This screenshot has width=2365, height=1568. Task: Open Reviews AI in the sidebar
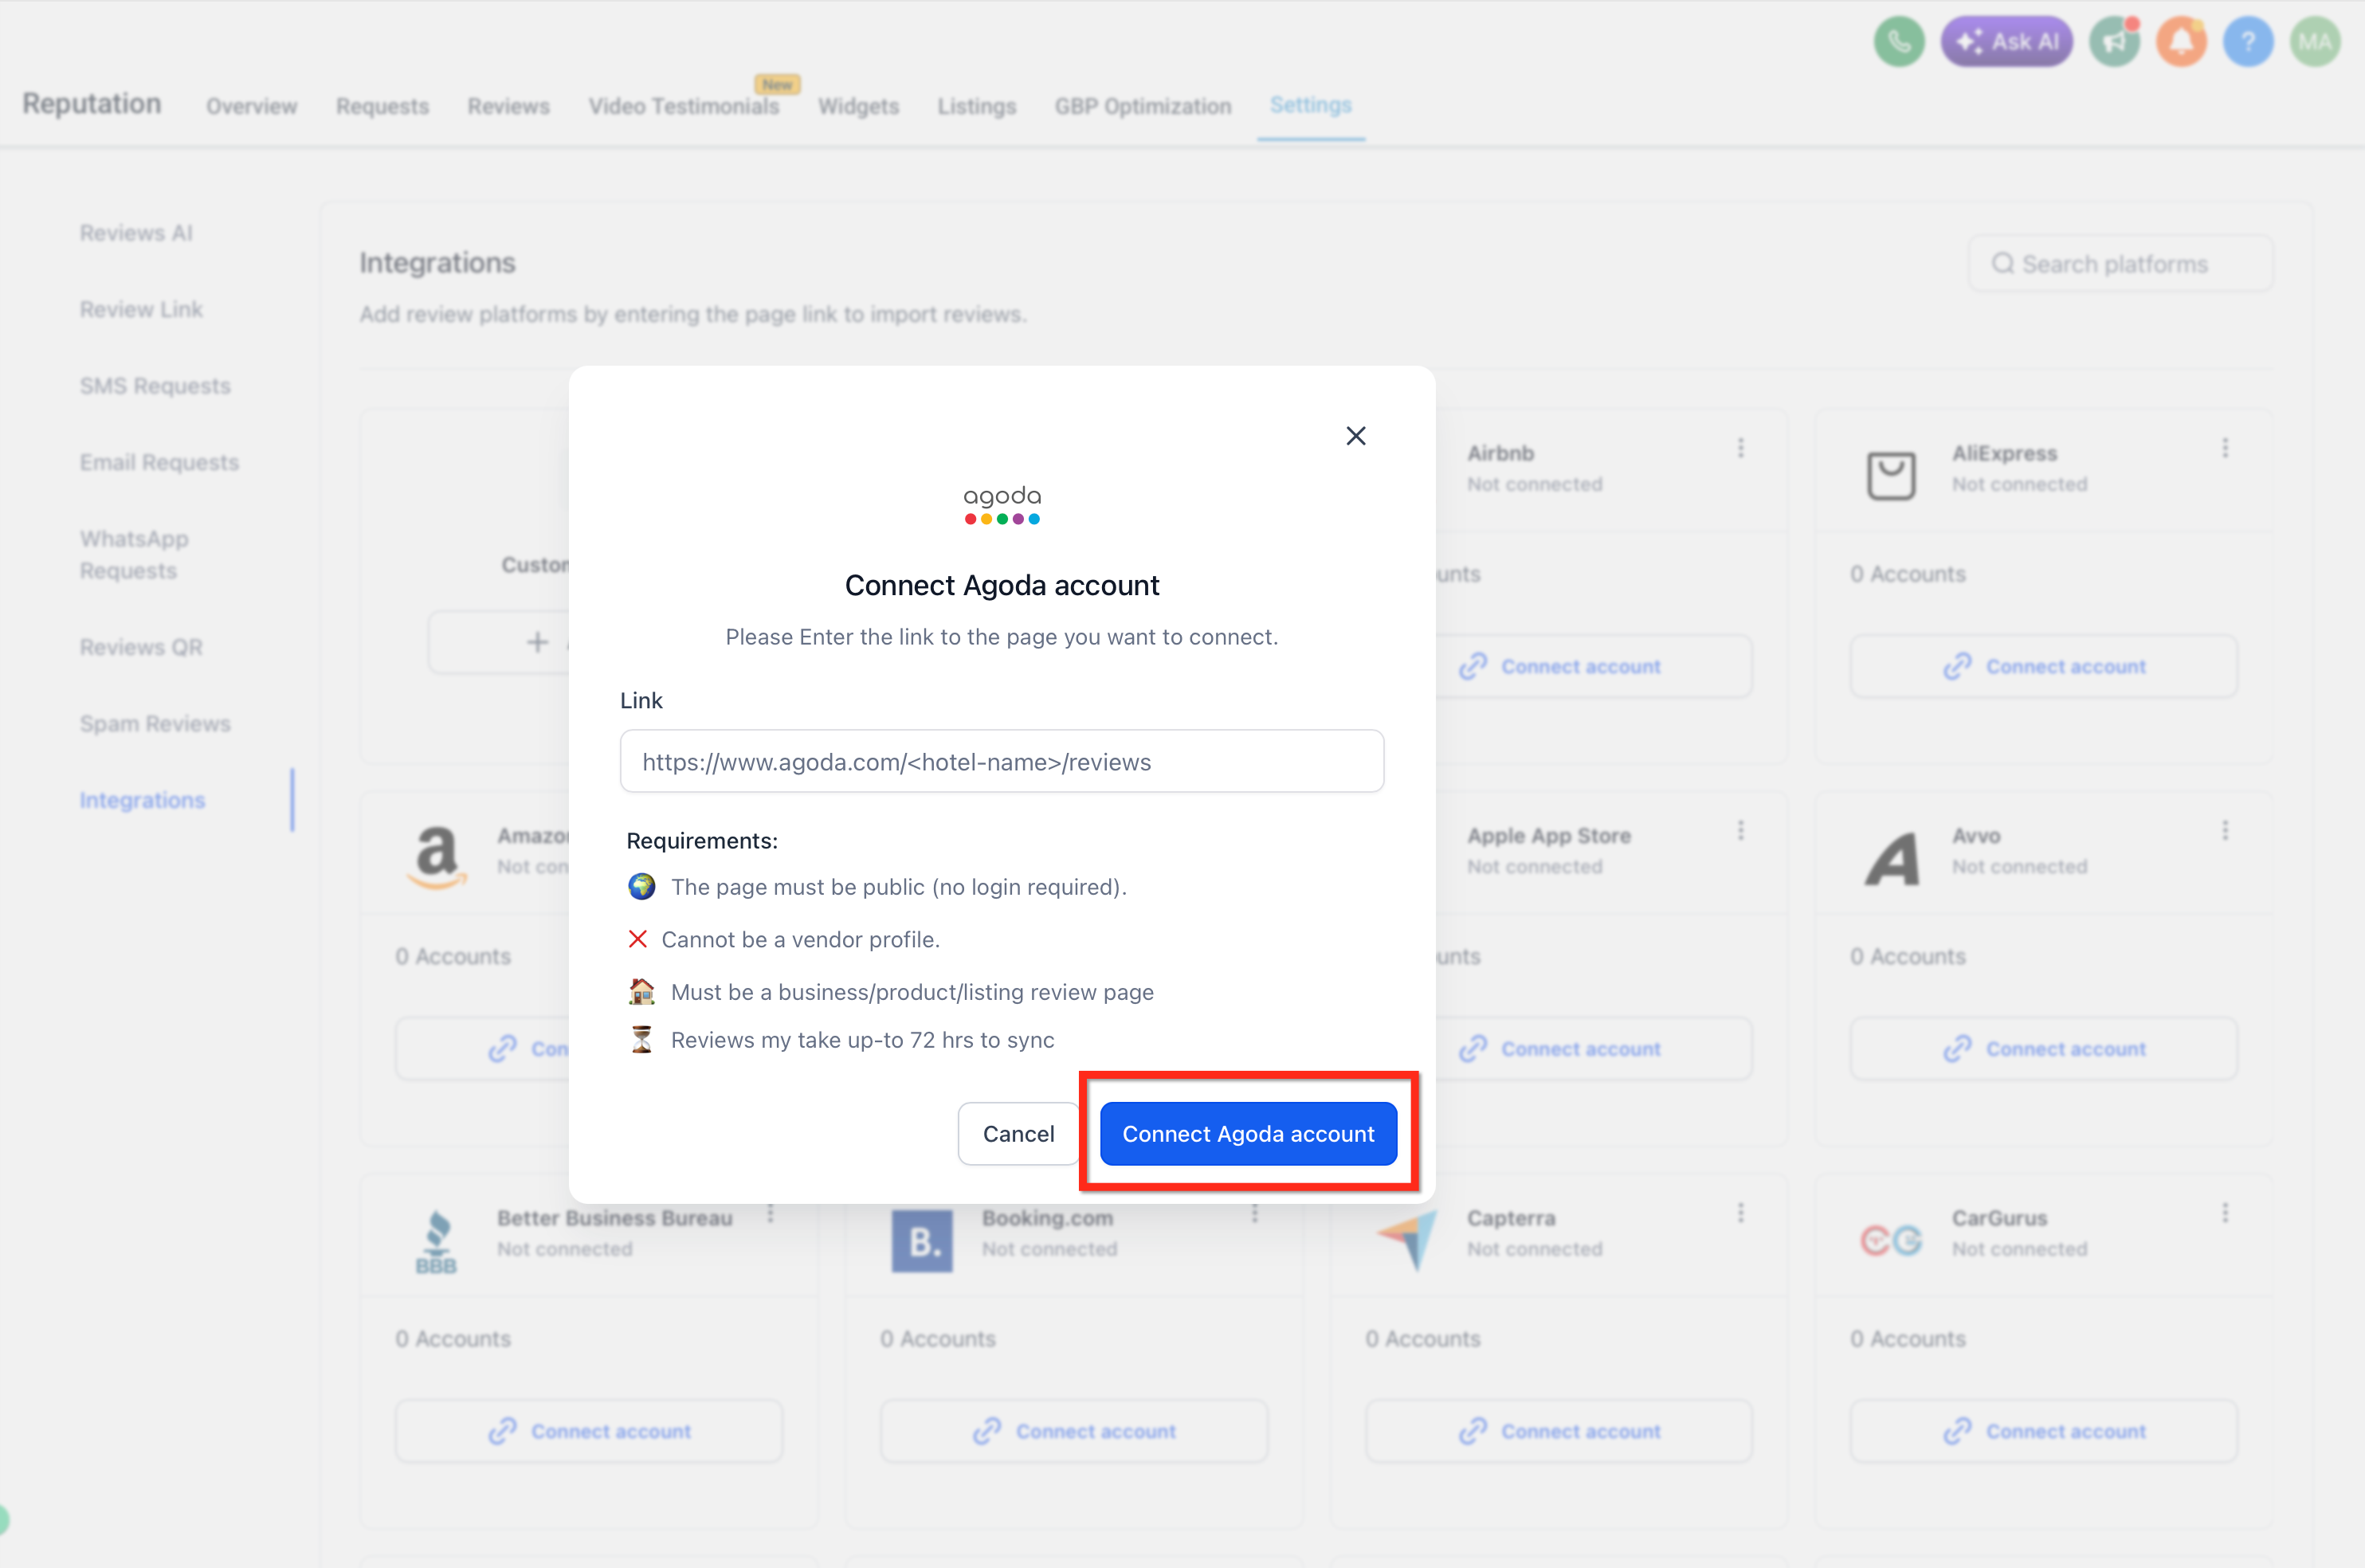click(x=136, y=233)
